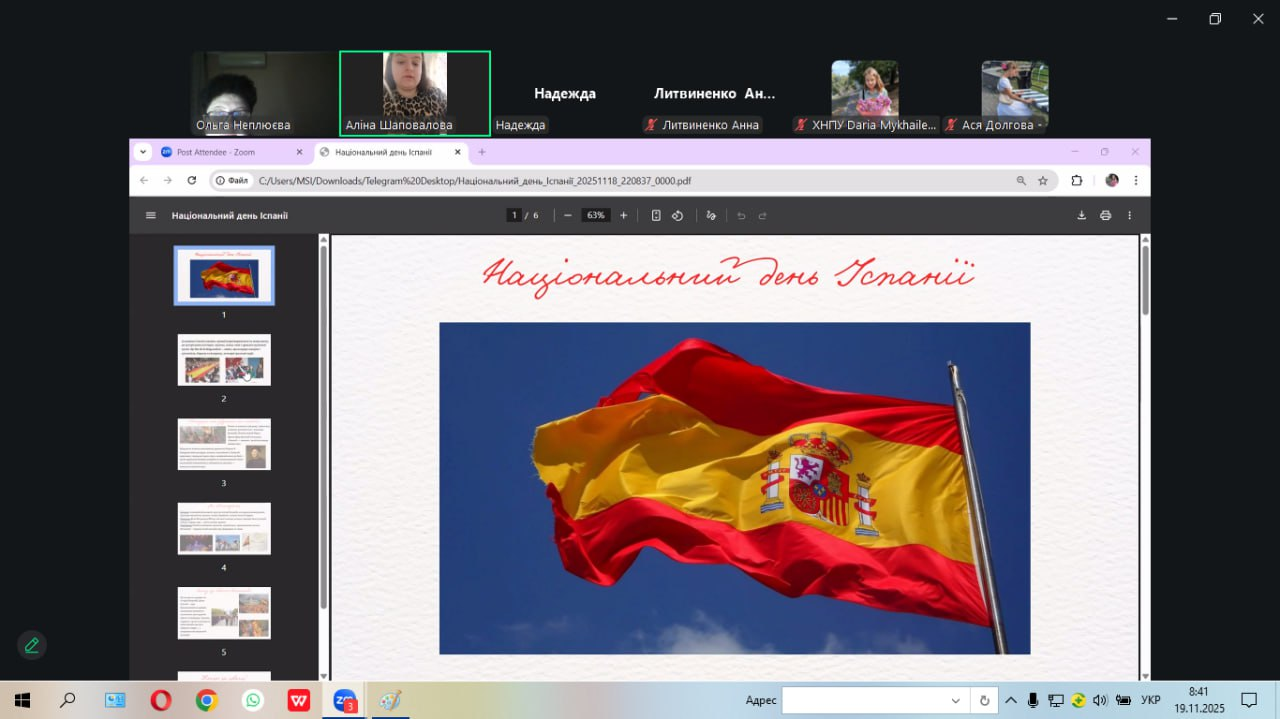Open the browser extensions puzzle icon
The image size is (1280, 719).
(x=1077, y=181)
